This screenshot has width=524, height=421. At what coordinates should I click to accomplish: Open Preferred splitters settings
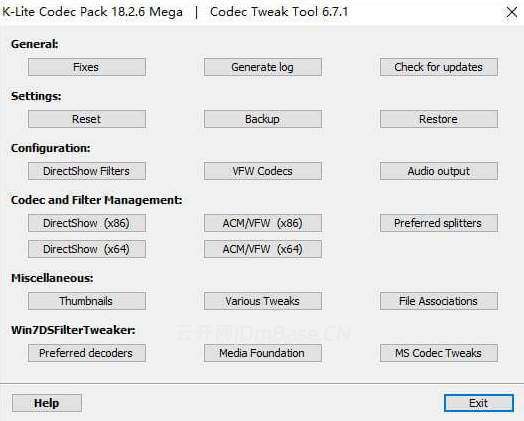[x=439, y=223]
